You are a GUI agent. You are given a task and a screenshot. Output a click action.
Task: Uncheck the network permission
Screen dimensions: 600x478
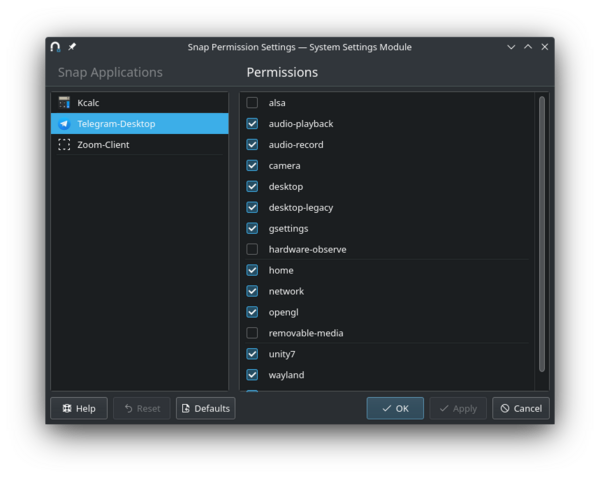252,291
